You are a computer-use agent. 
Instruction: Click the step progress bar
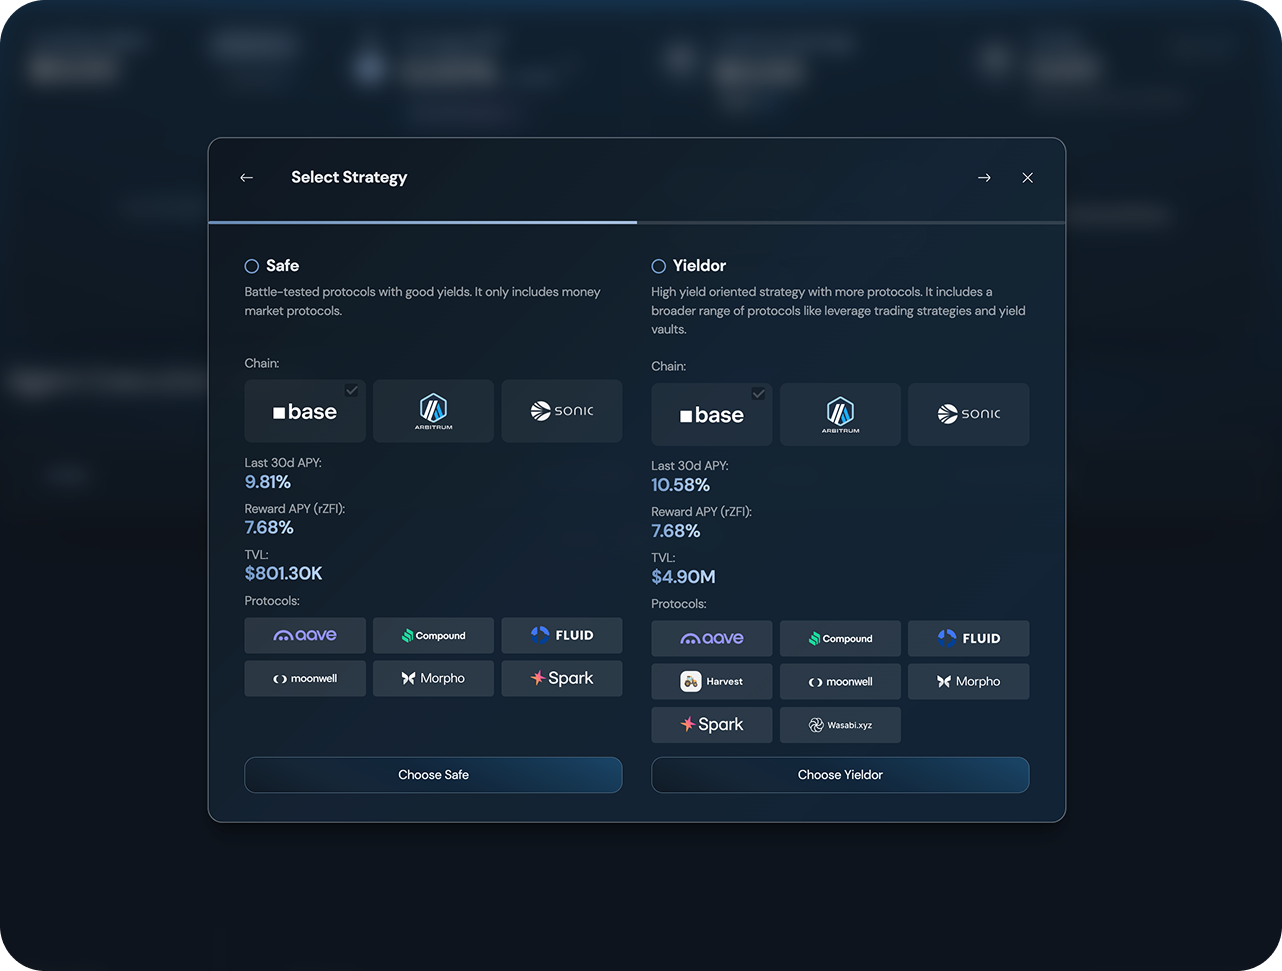pyautogui.click(x=636, y=222)
